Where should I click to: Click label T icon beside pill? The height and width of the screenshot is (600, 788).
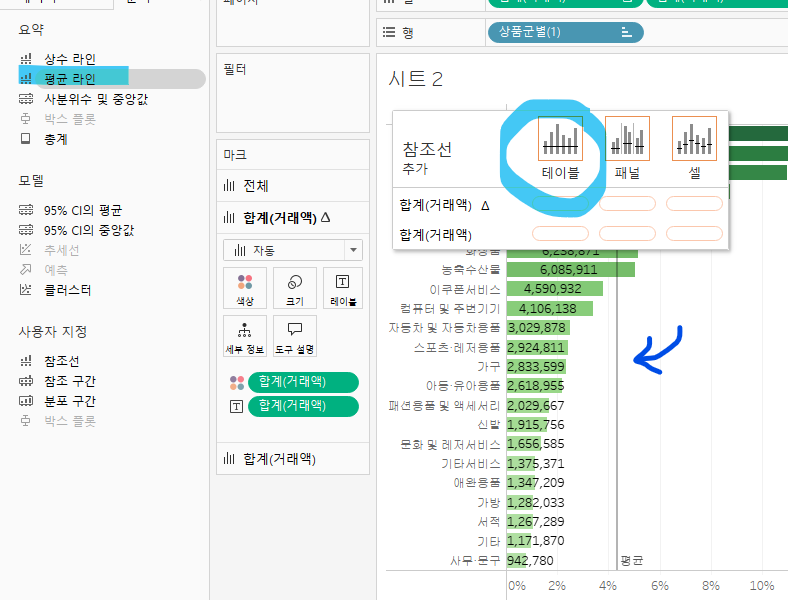coord(236,407)
